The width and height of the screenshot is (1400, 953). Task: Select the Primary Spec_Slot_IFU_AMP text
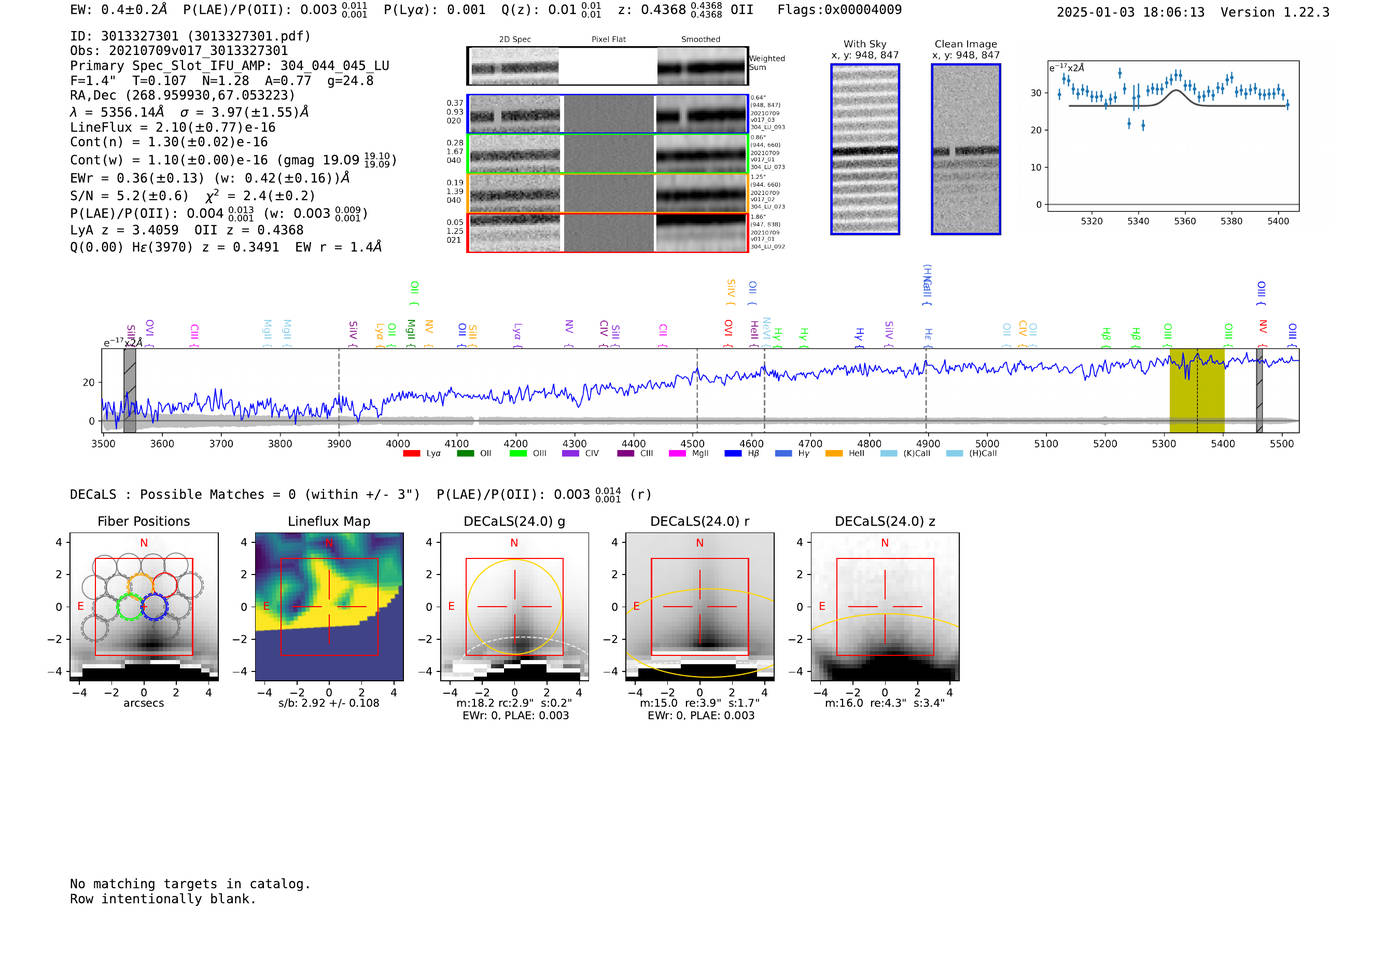(230, 66)
